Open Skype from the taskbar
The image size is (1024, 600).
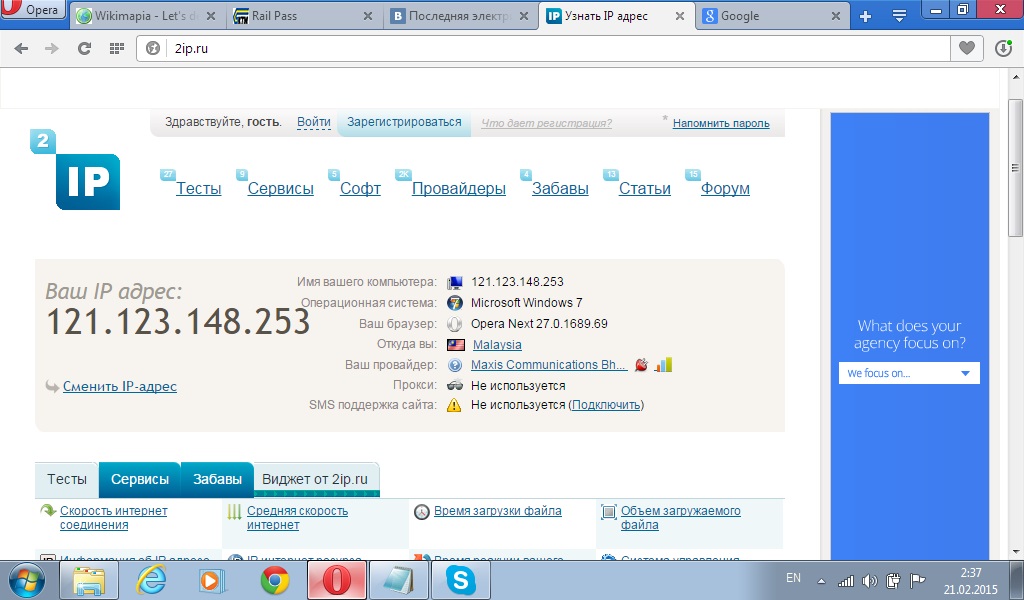461,579
